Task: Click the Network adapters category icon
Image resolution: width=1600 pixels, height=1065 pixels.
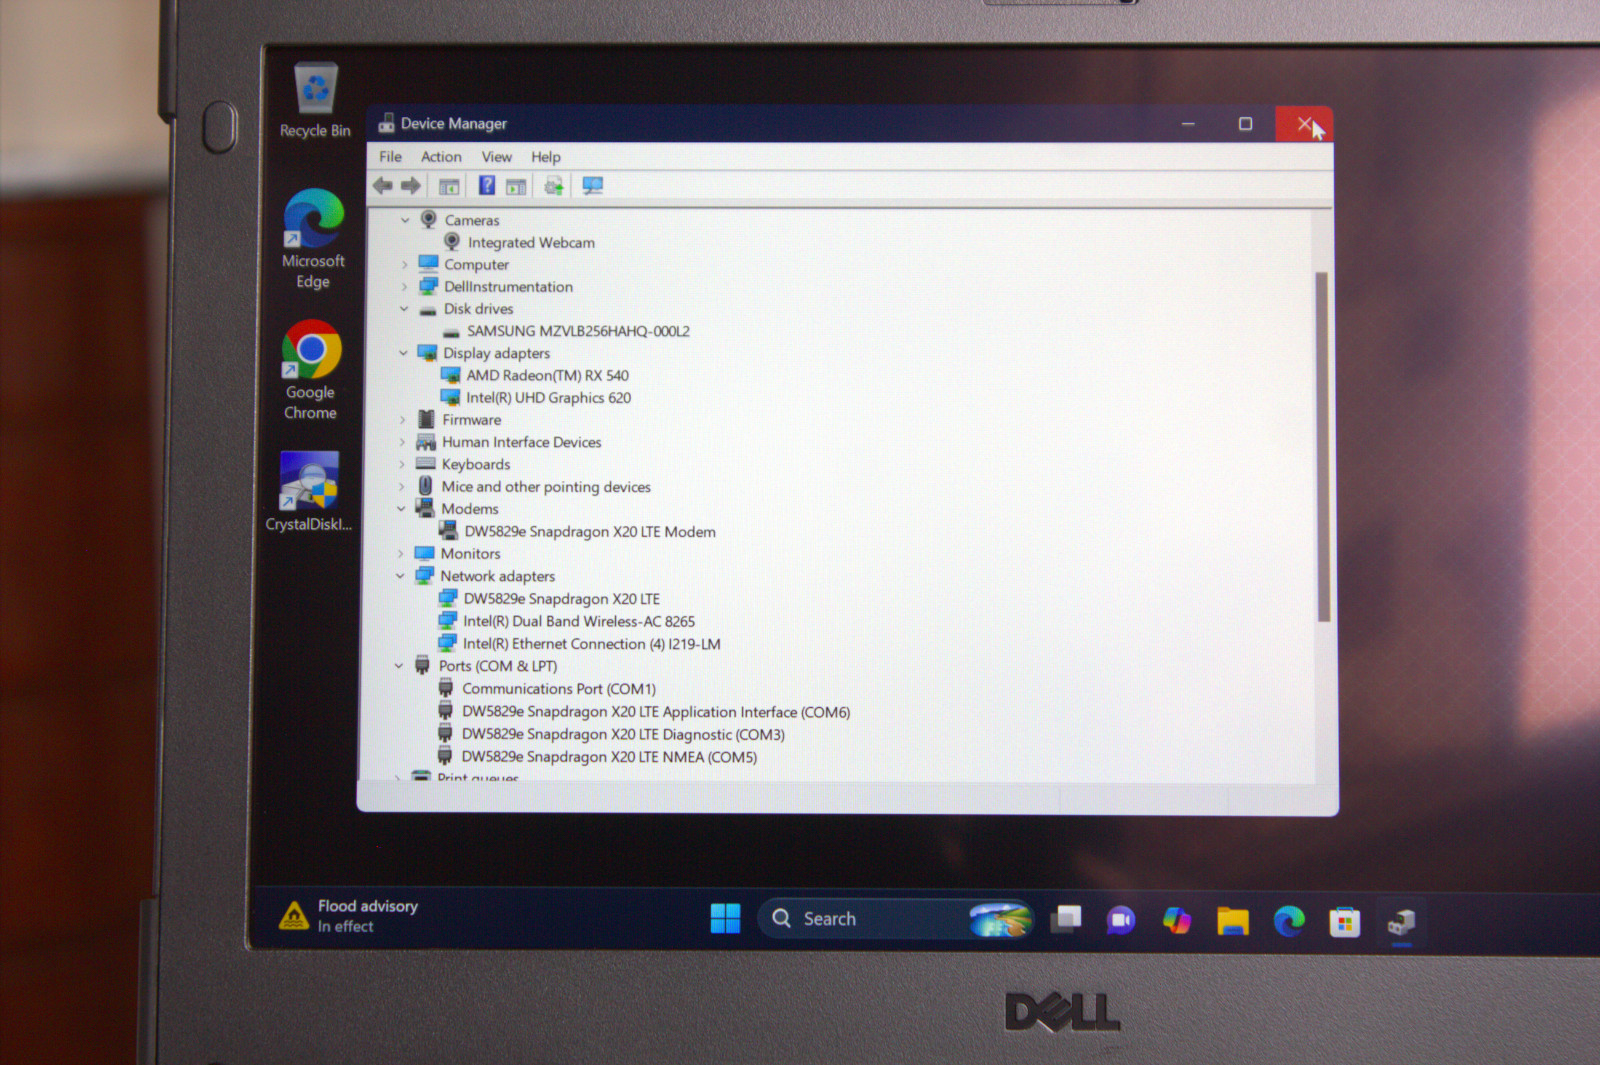Action: point(424,576)
